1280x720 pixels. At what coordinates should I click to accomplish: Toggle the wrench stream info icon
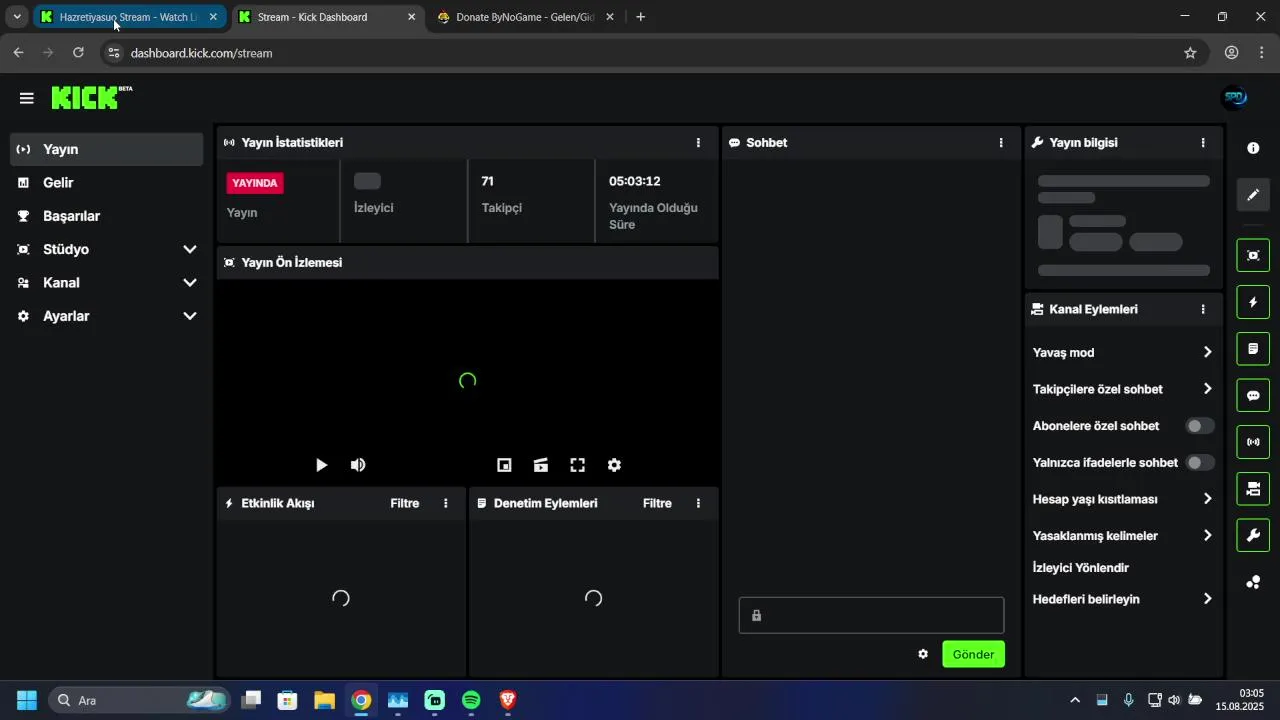coord(1253,535)
